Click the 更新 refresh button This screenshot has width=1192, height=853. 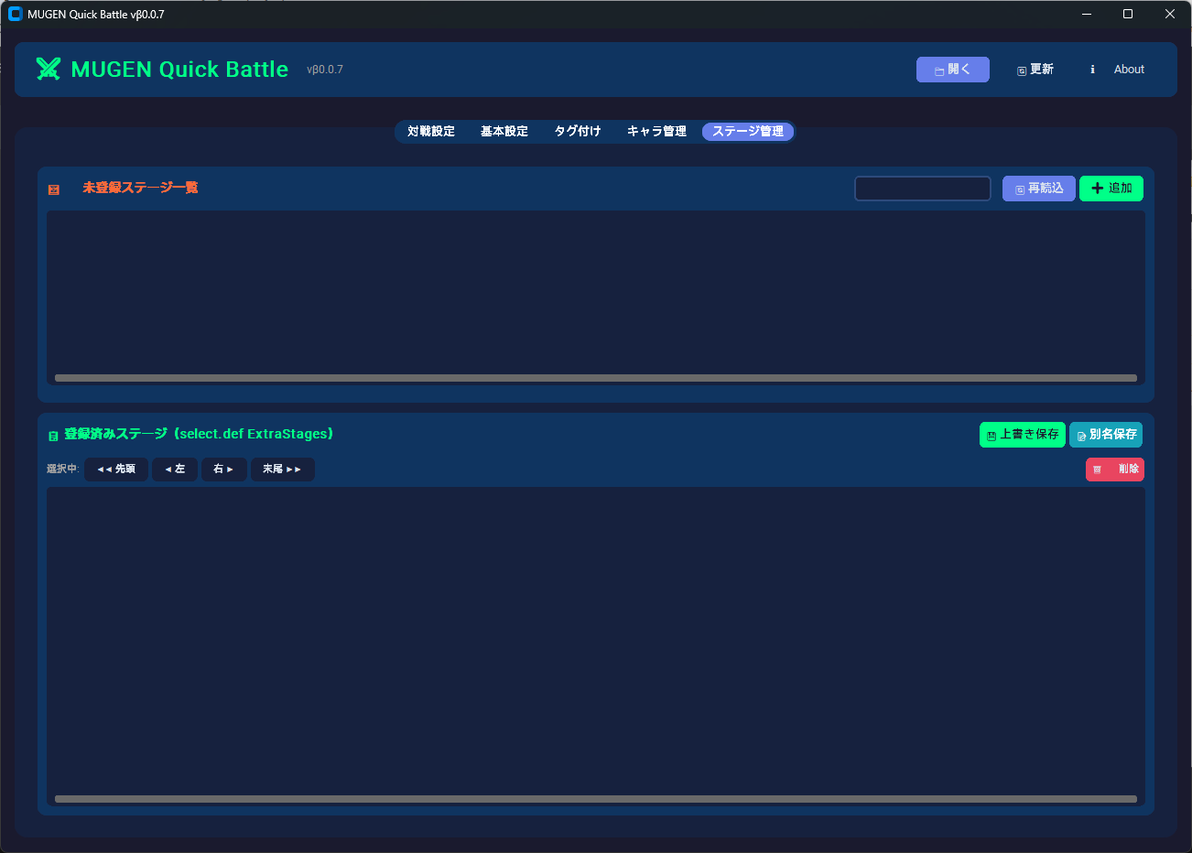click(x=1035, y=69)
